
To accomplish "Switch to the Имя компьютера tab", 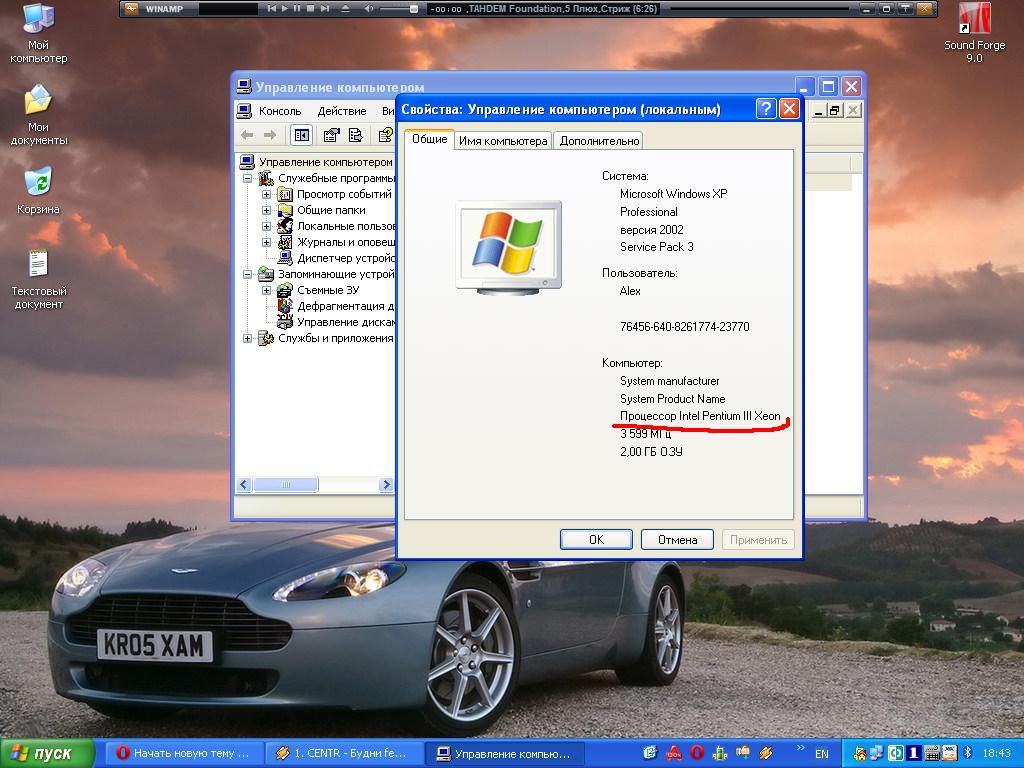I will coord(503,141).
